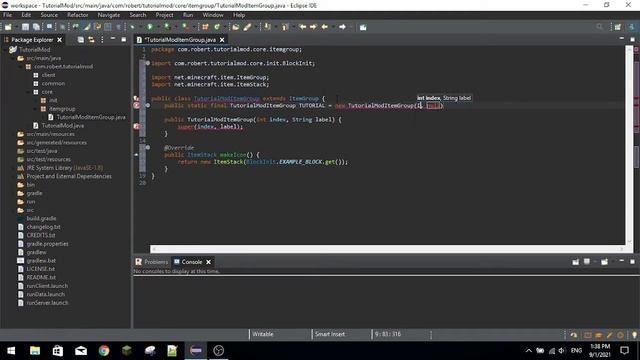Open OBS Studio from the taskbar
Image resolution: width=640 pixels, height=360 pixels.
pos(219,351)
